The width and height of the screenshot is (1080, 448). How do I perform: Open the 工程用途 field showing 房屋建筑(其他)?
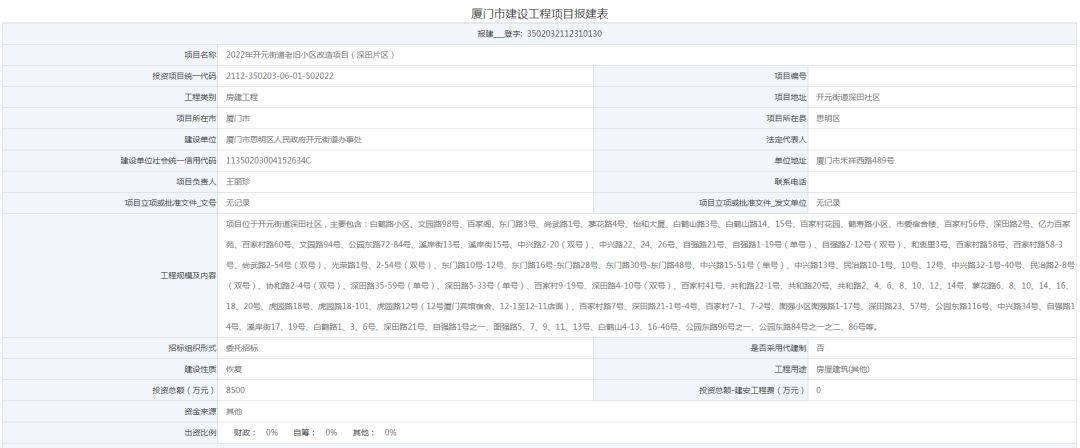[842, 369]
